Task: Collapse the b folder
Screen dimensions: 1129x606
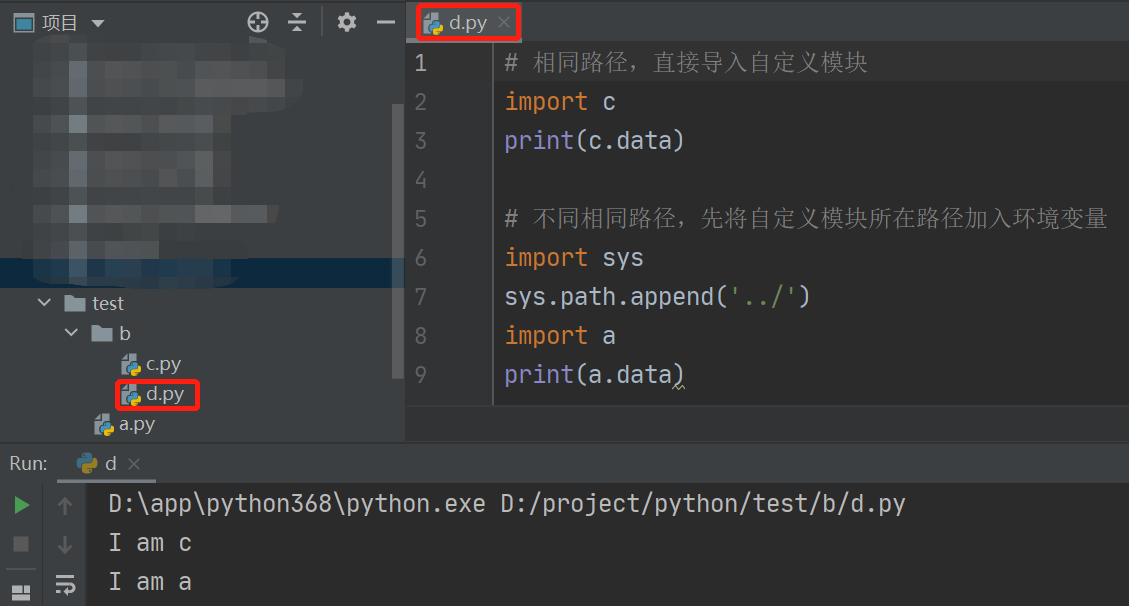Action: pyautogui.click(x=71, y=333)
